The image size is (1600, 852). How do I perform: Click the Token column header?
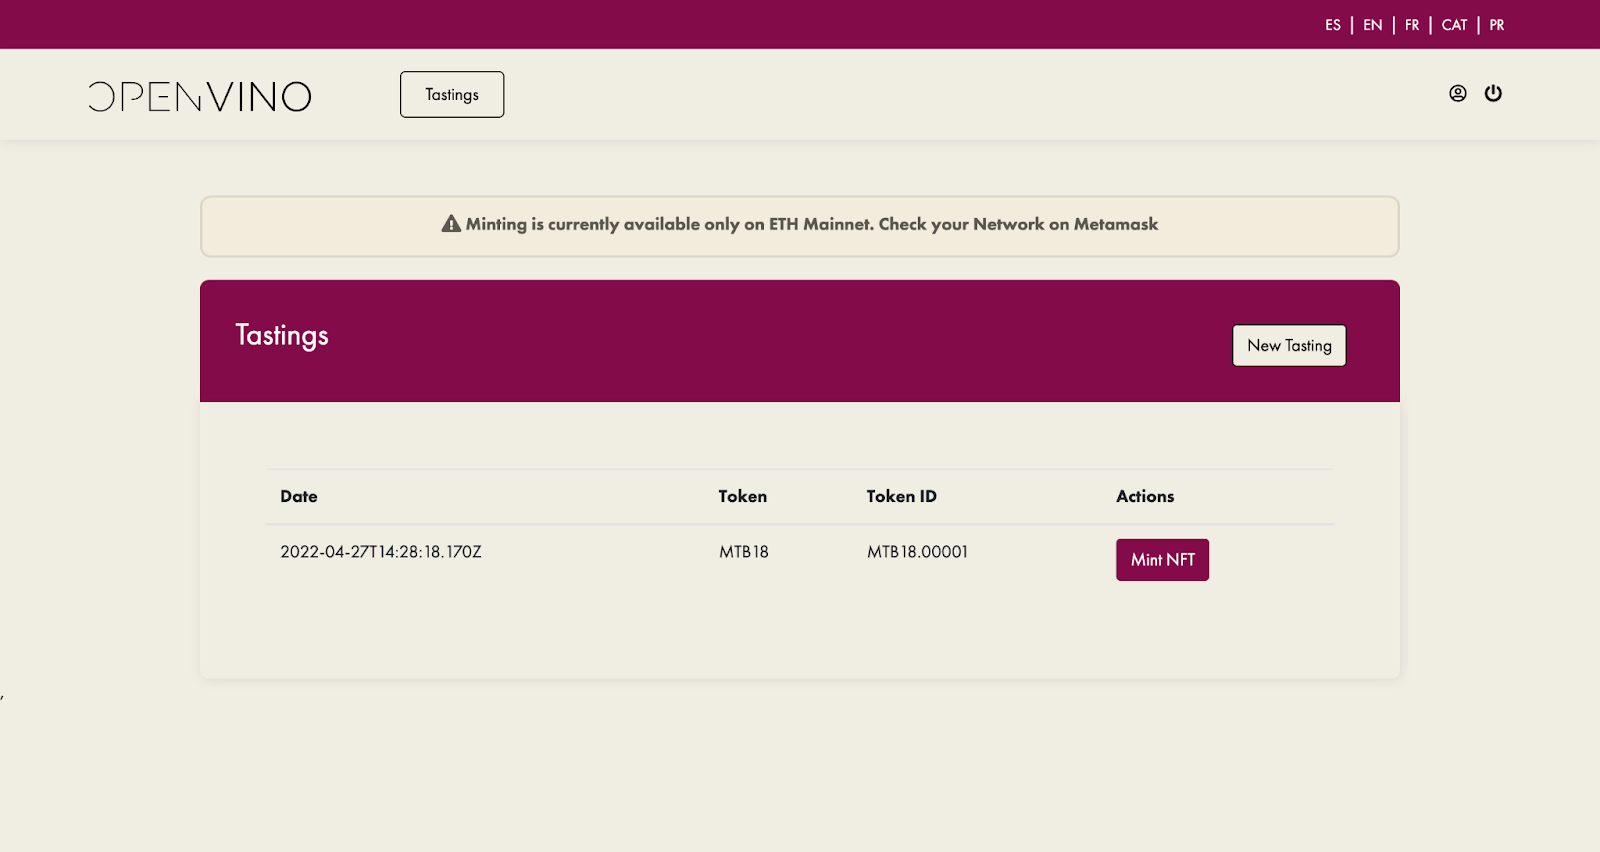[x=743, y=496]
